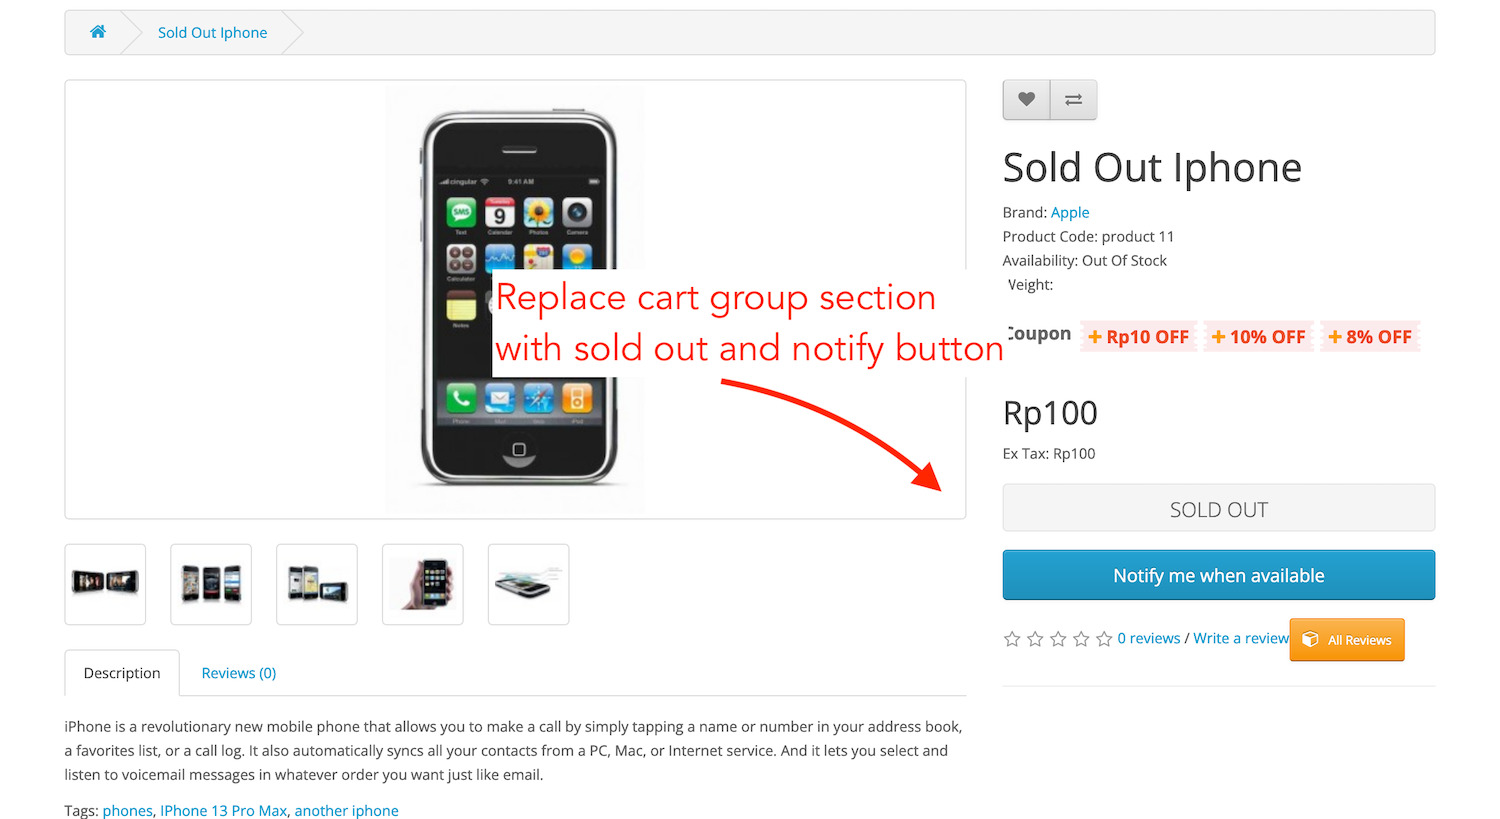This screenshot has height=819, width=1500.
Task: Select the last iPhone thumbnail image
Action: [x=528, y=584]
